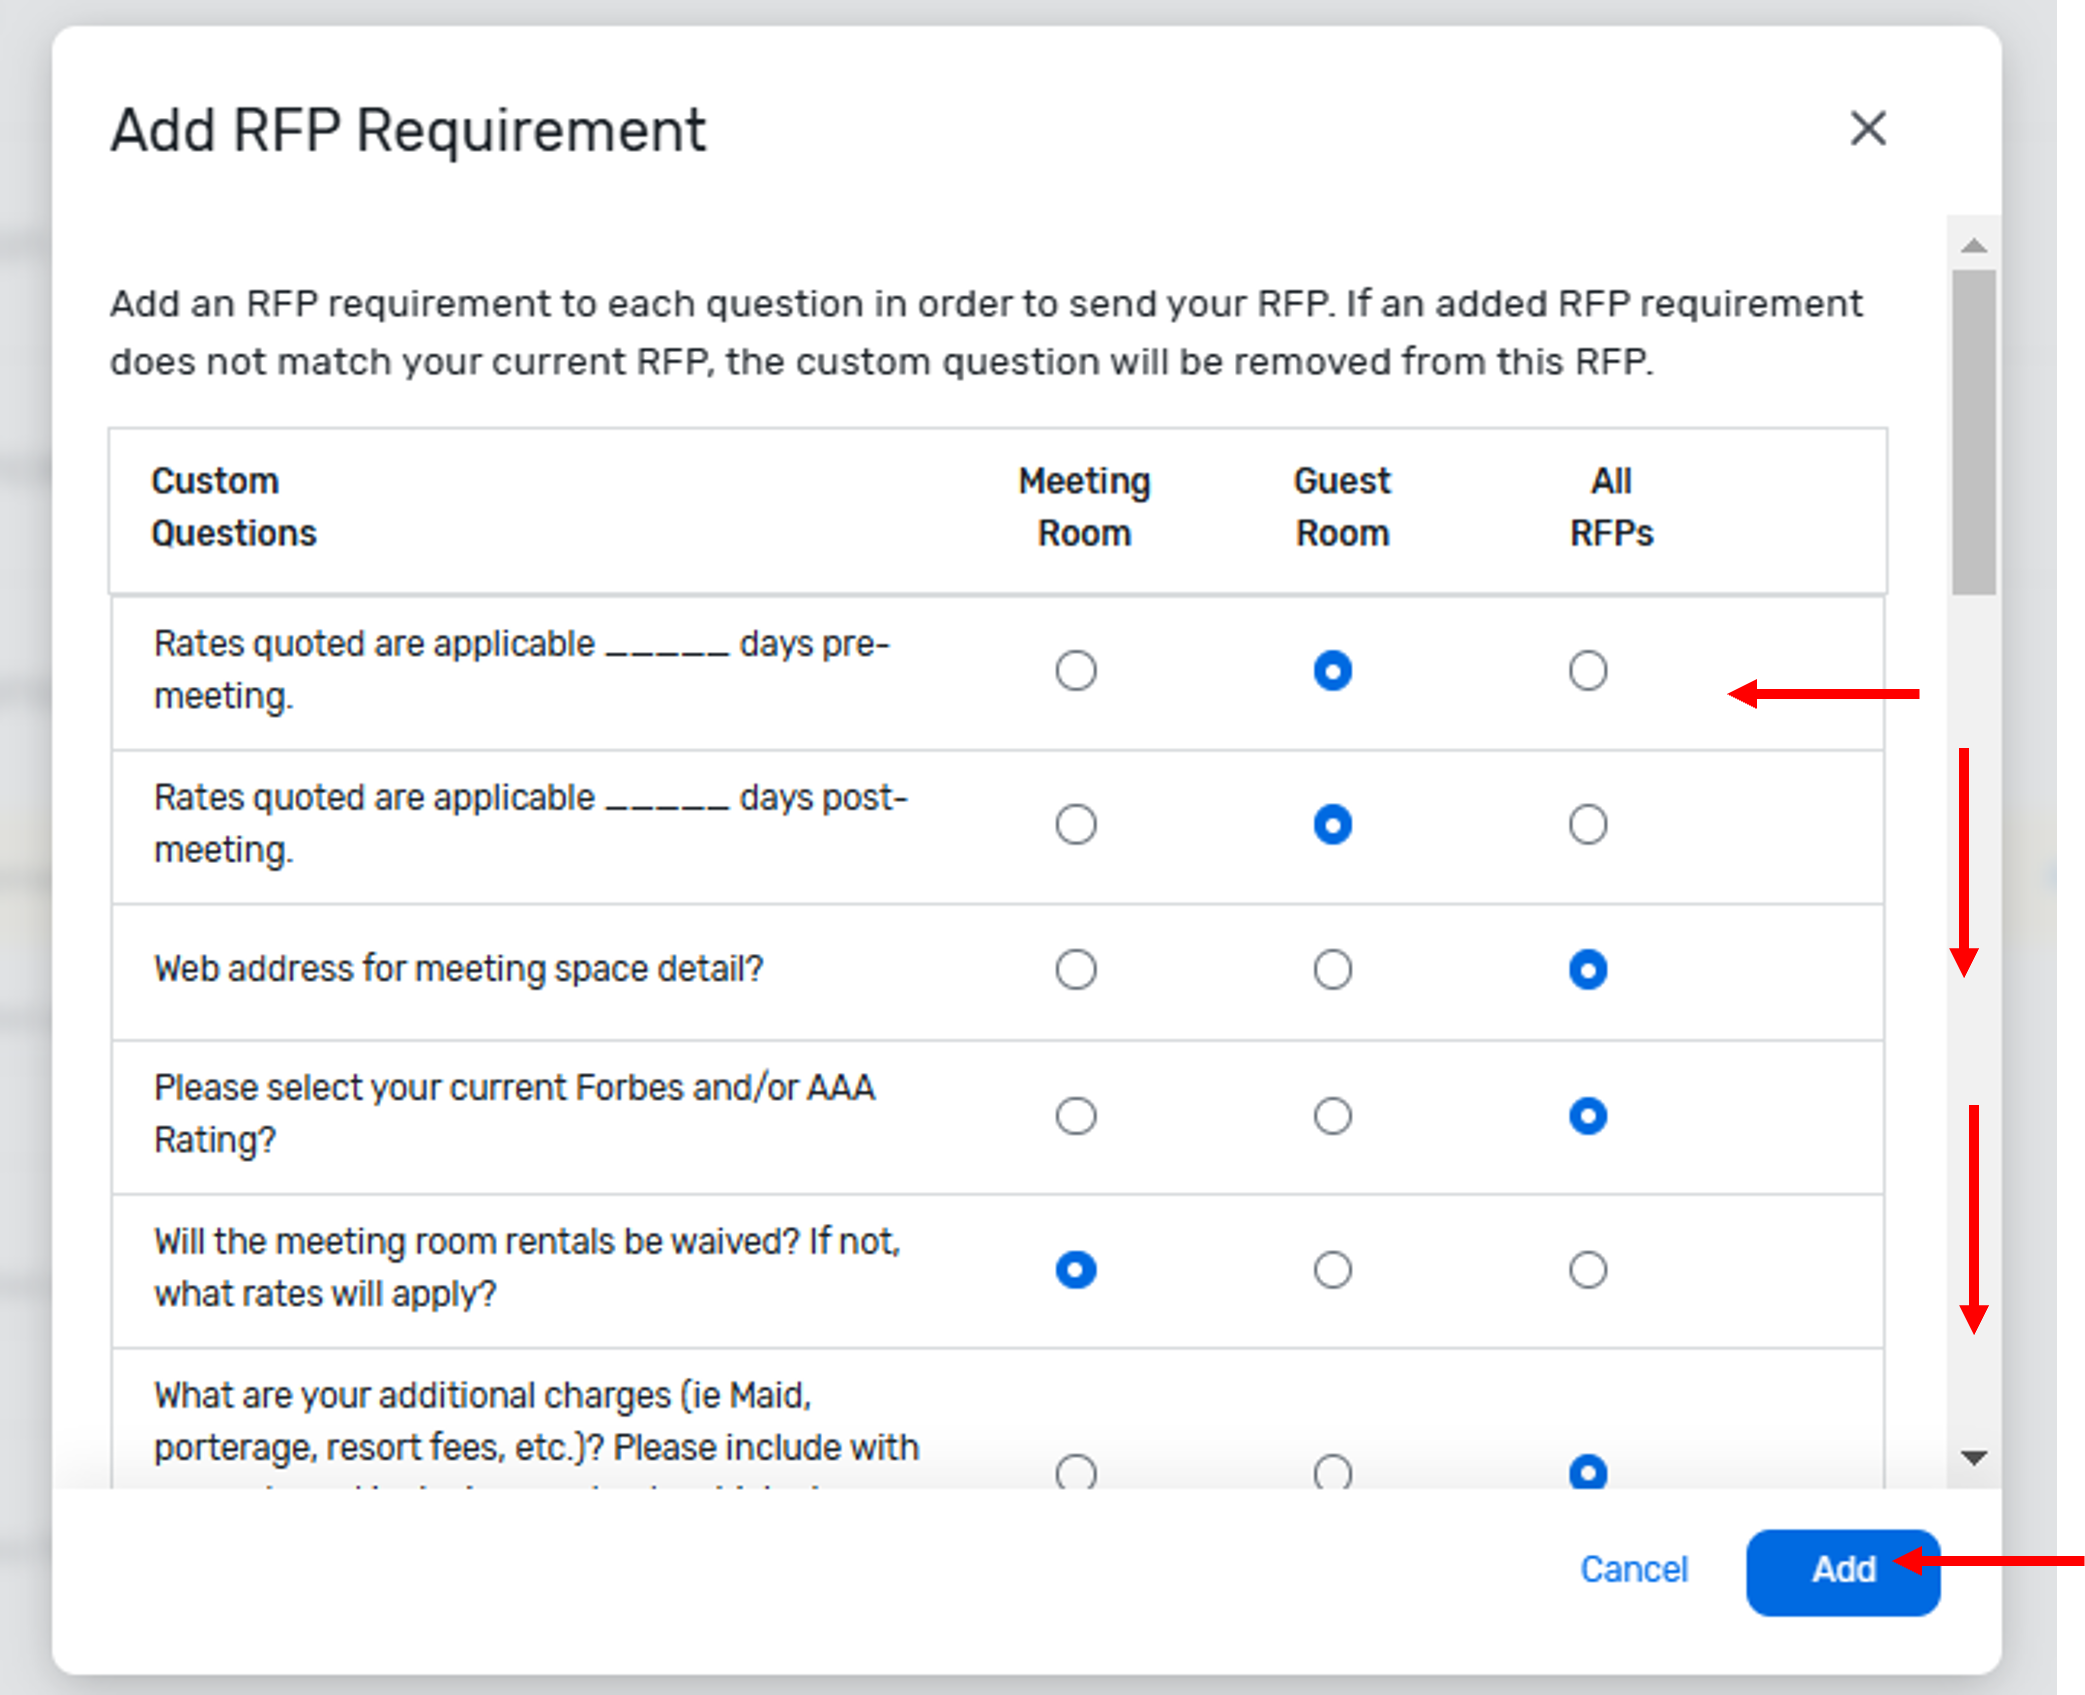
Task: Select All RFPs for post-meeting rates question
Action: coord(1587,823)
